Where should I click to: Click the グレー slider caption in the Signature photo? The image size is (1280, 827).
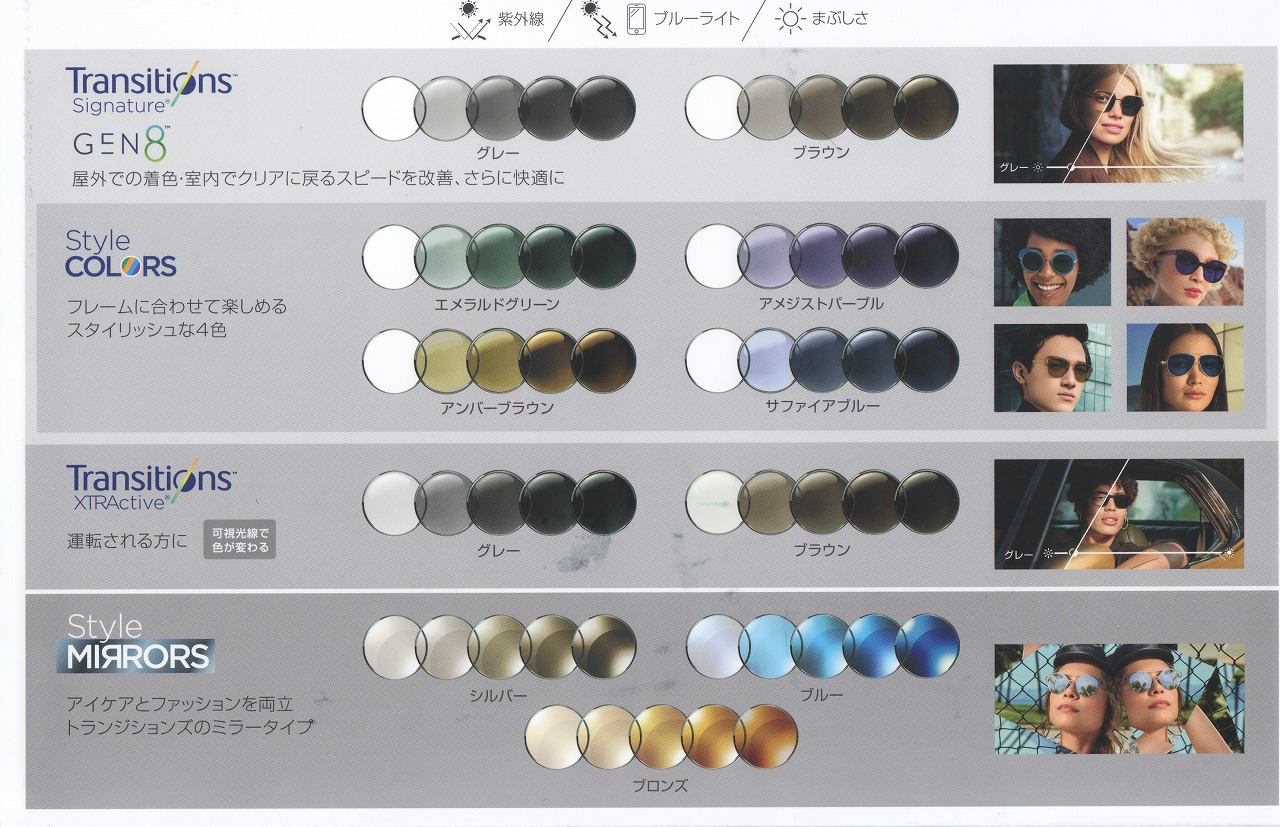pos(1014,167)
